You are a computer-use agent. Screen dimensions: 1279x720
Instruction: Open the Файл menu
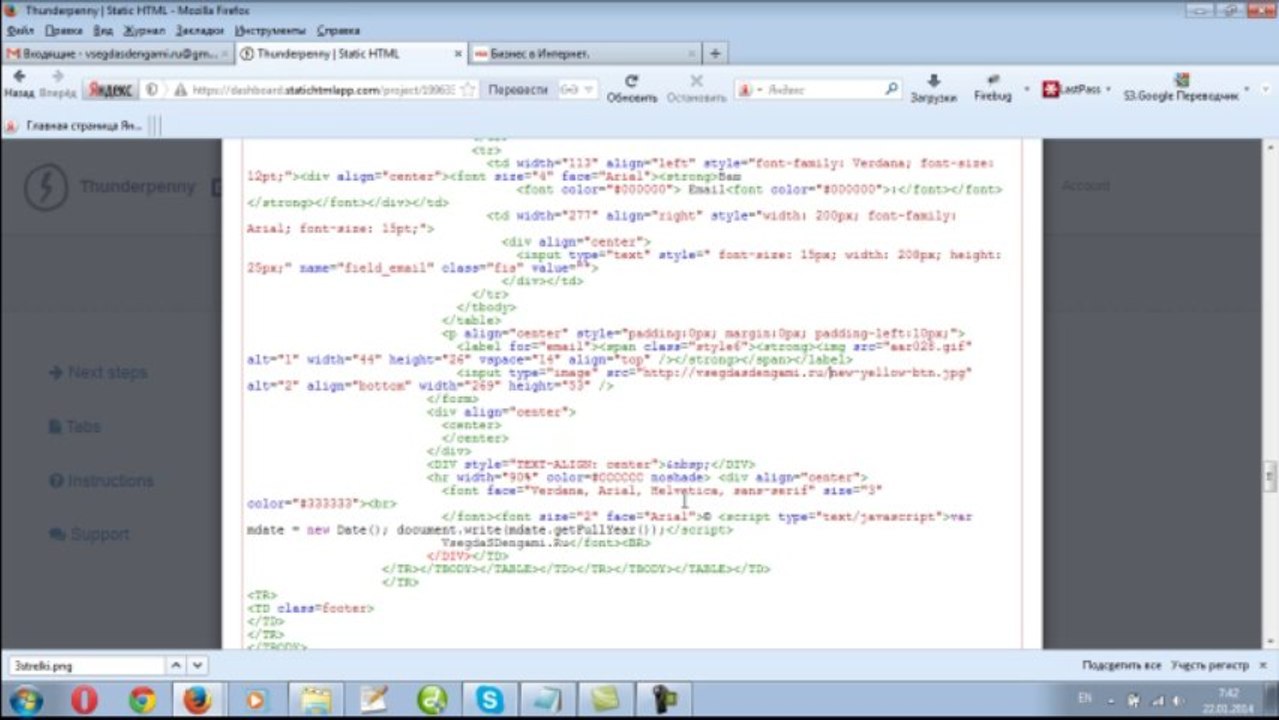(20, 31)
